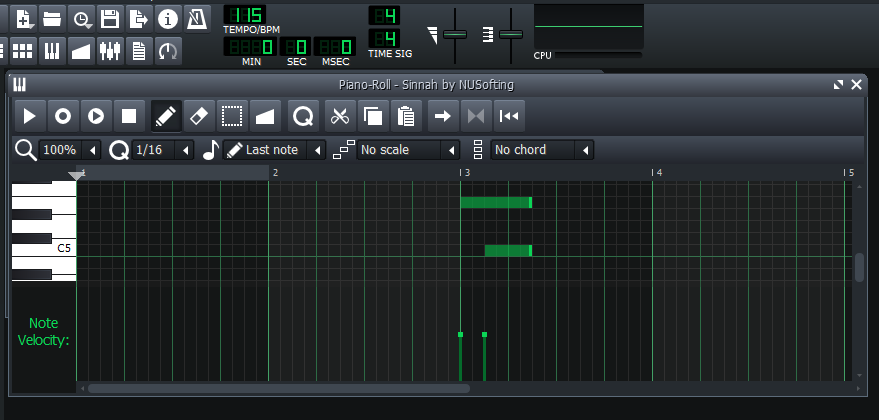Show the Controller Rack
879x420 pixels.
tap(168, 51)
